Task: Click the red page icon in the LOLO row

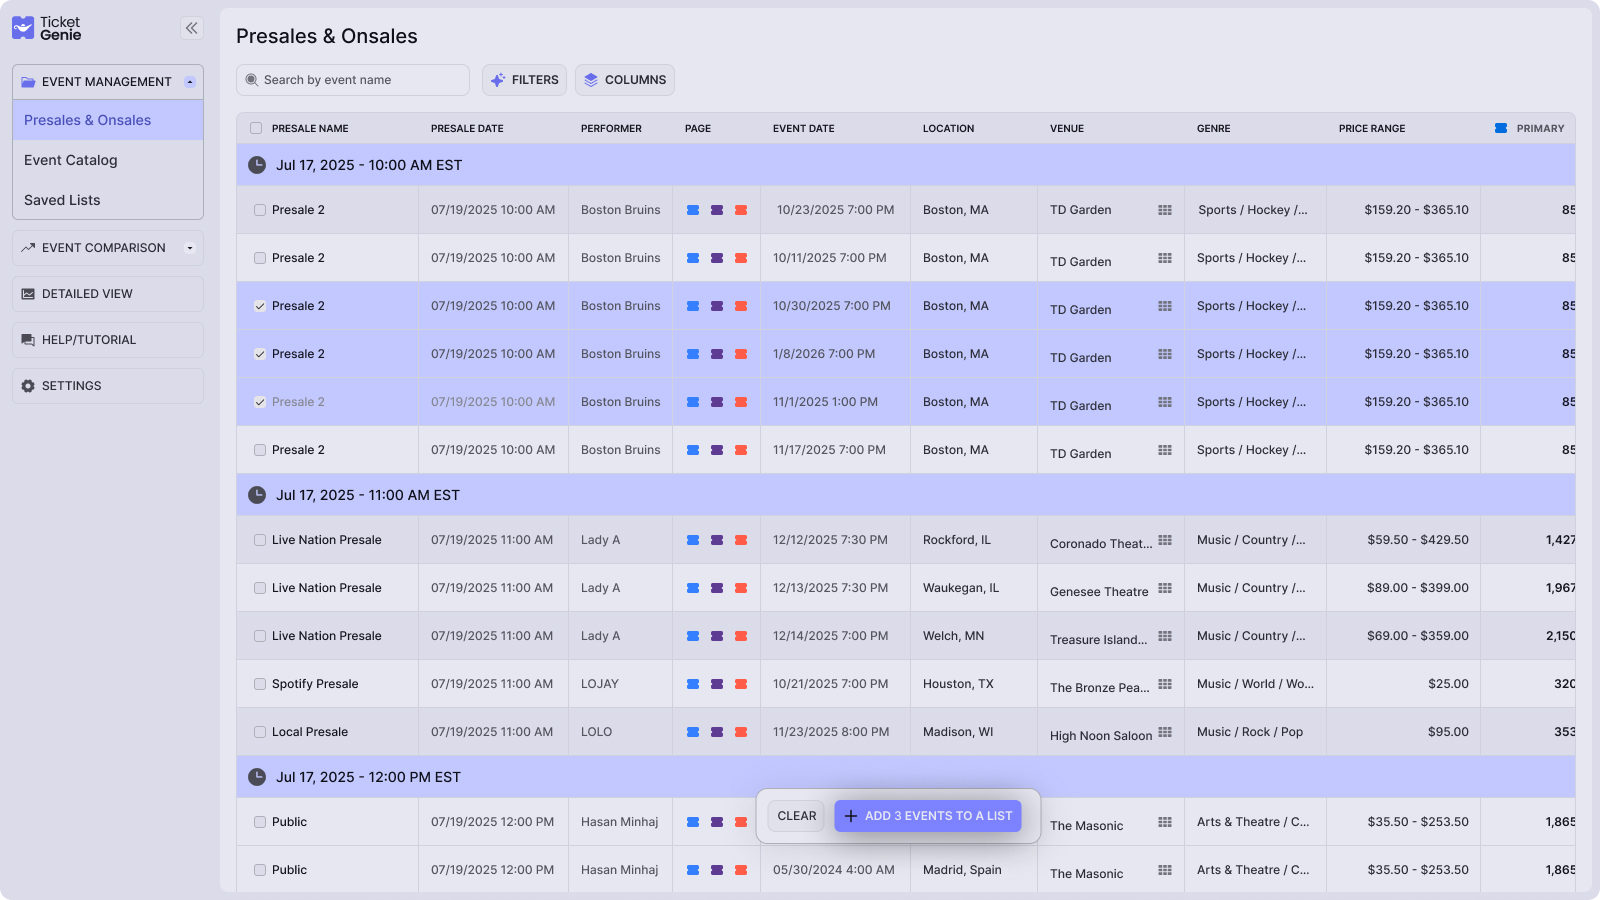Action: click(x=741, y=732)
